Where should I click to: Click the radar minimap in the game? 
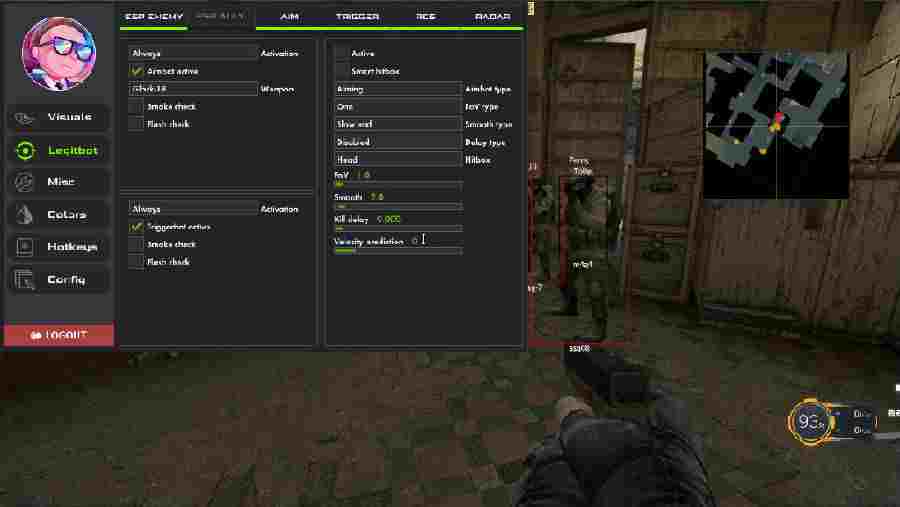[x=776, y=125]
